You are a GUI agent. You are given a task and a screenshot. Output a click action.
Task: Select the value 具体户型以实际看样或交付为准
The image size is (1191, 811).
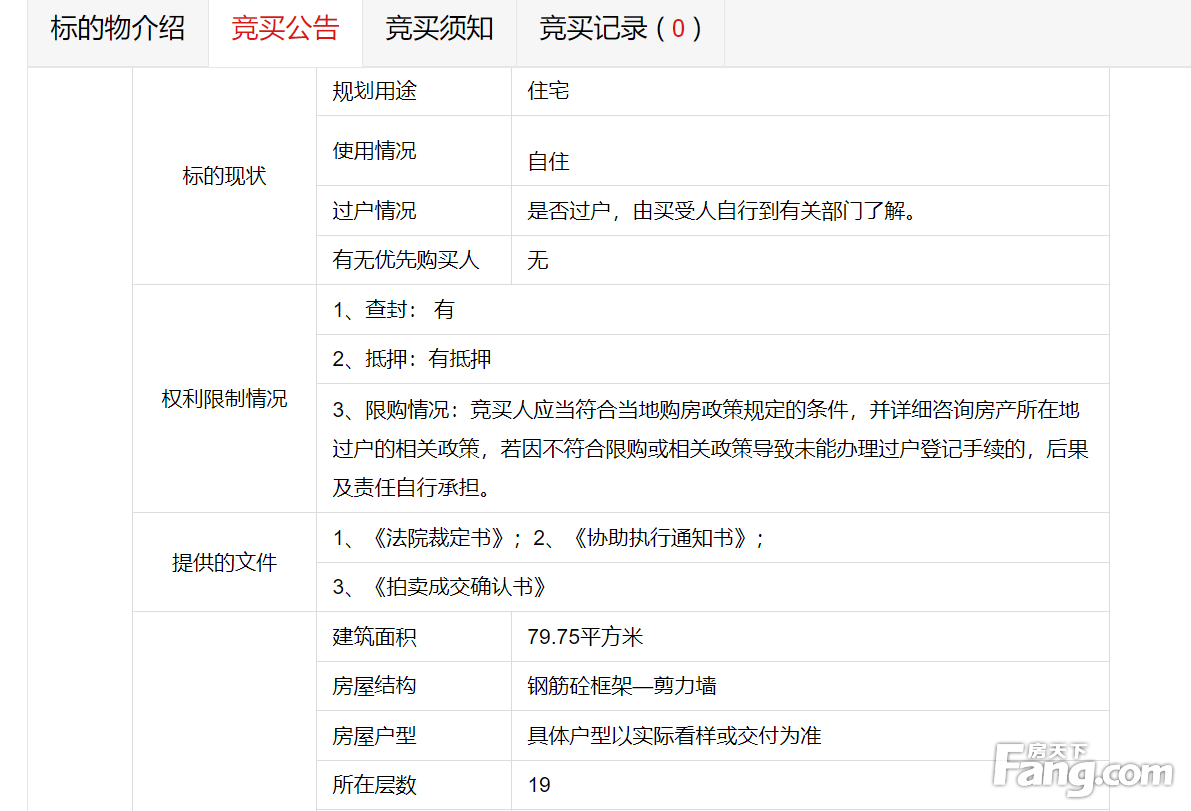coord(674,735)
